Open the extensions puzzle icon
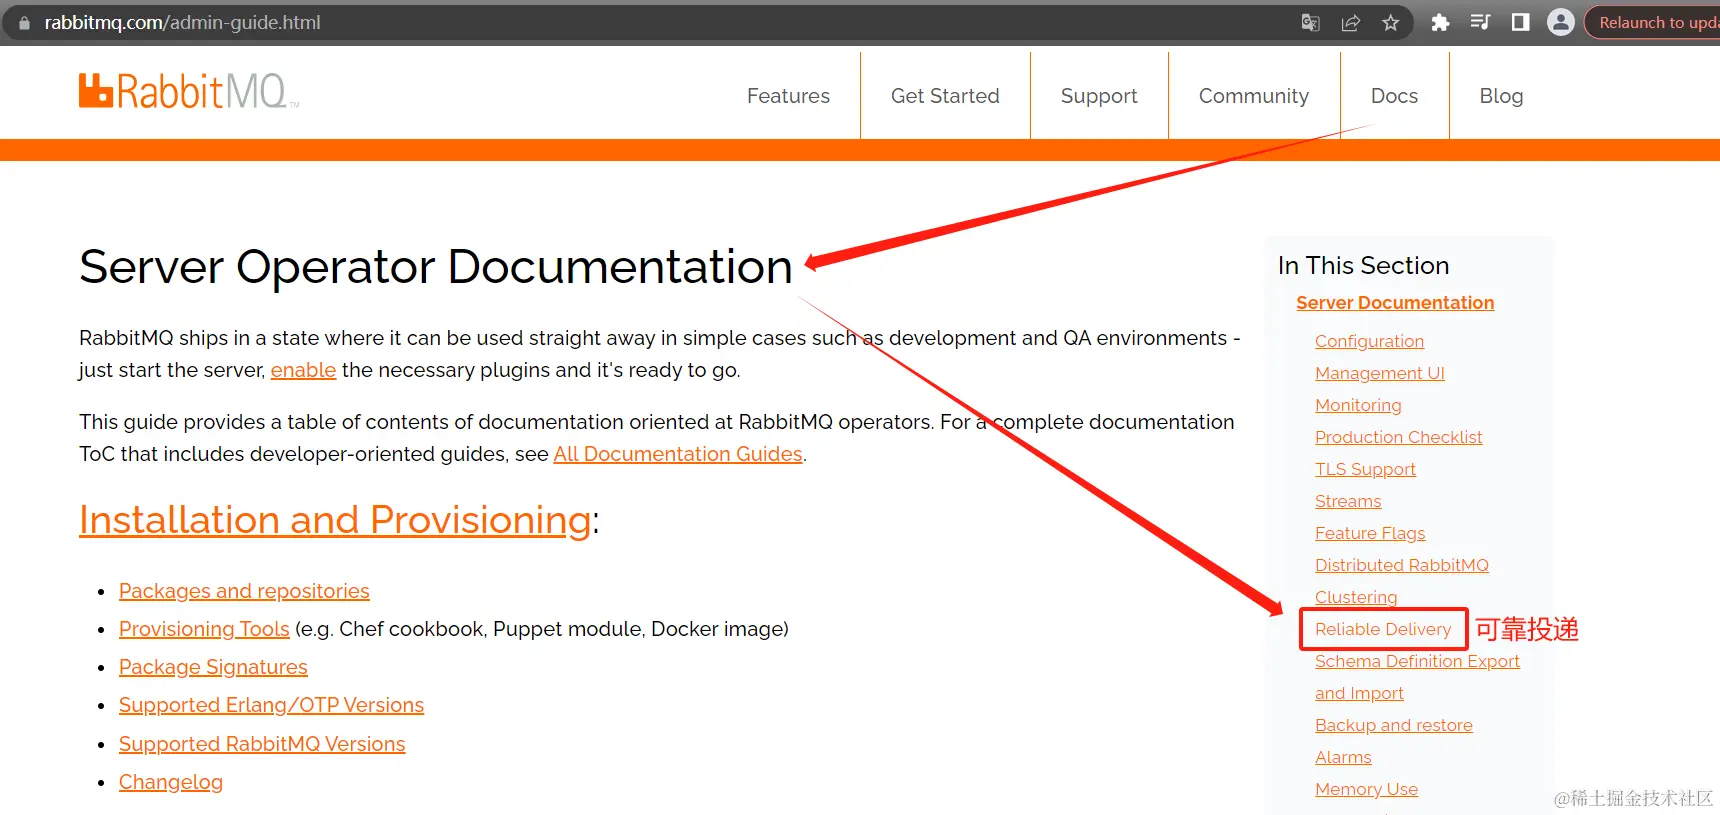The image size is (1720, 815). coord(1440,22)
